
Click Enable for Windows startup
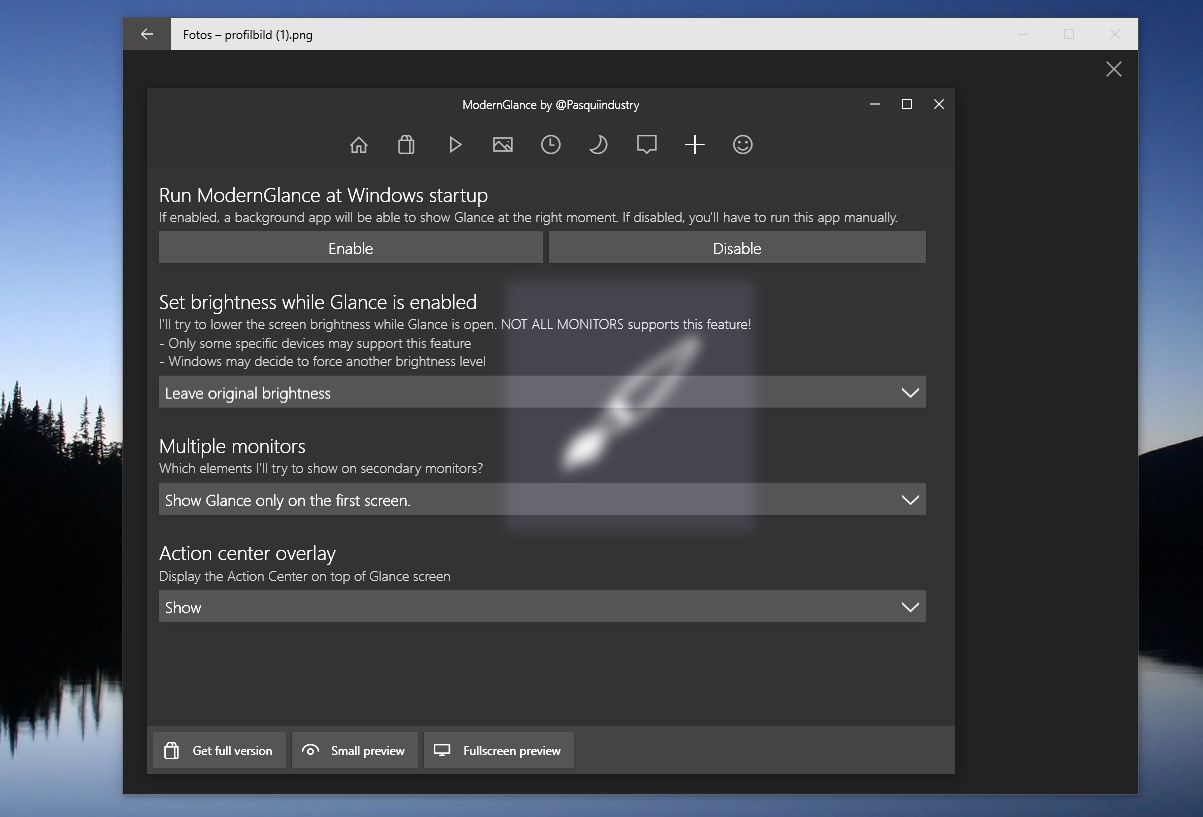tap(351, 248)
